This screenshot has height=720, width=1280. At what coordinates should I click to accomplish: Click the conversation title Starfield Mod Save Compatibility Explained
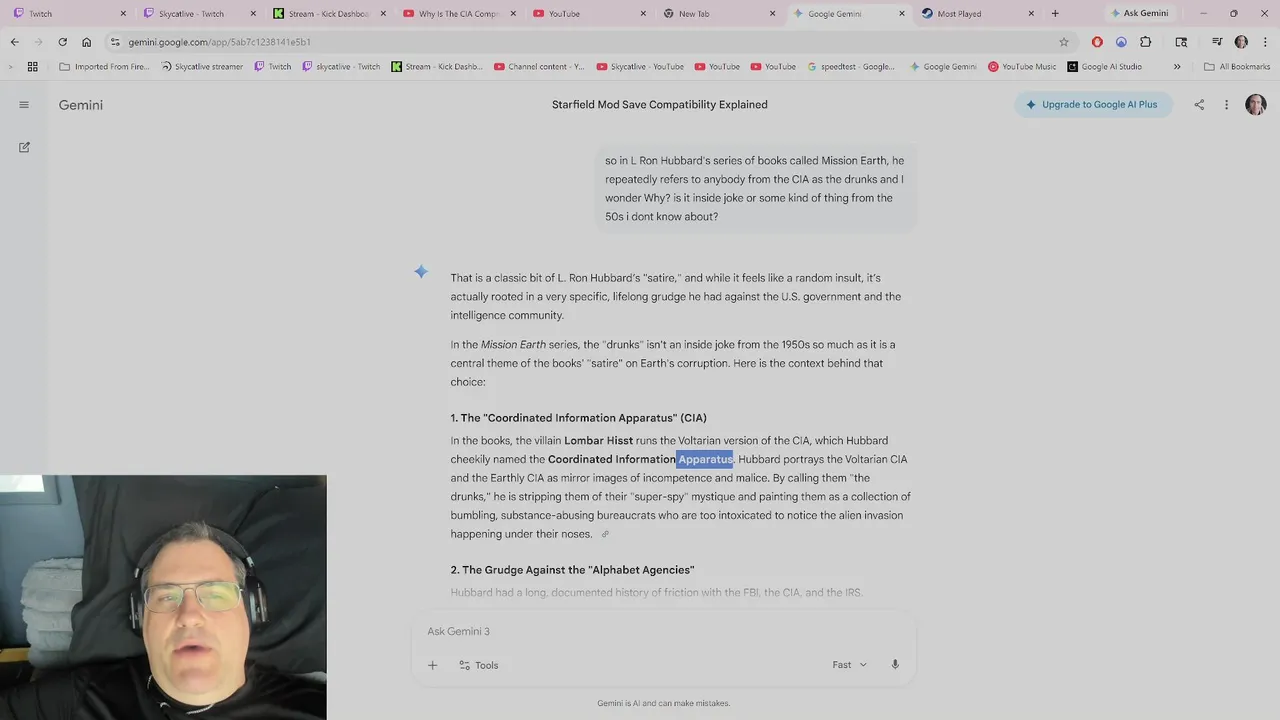tap(660, 105)
